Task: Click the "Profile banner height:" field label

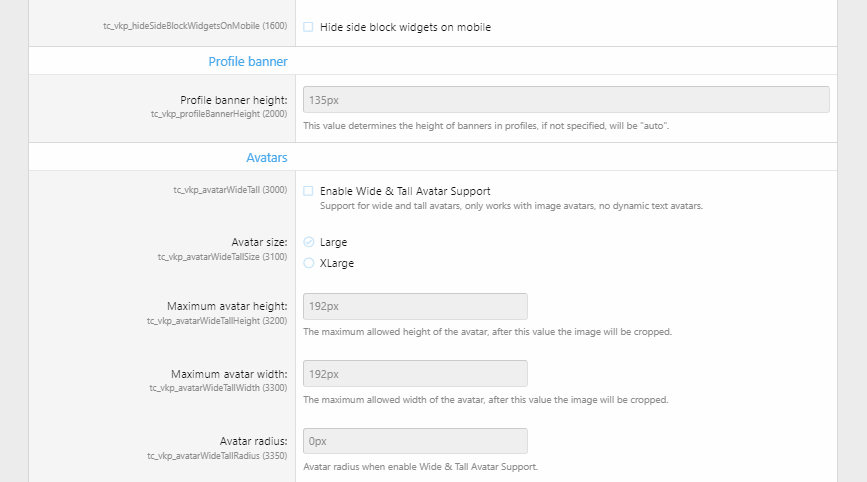Action: tap(234, 100)
